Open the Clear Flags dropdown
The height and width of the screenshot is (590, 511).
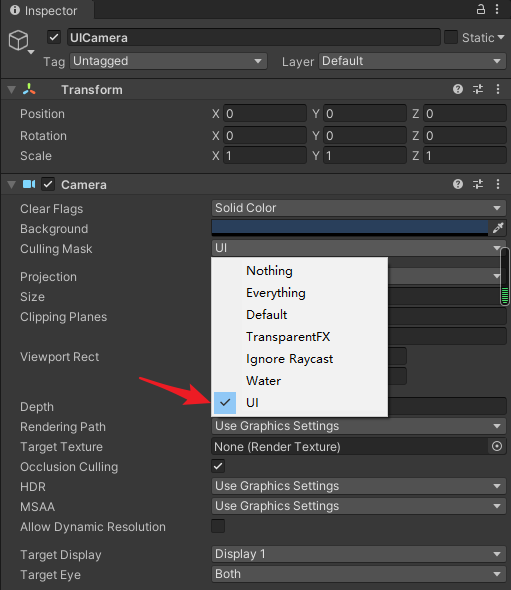359,208
